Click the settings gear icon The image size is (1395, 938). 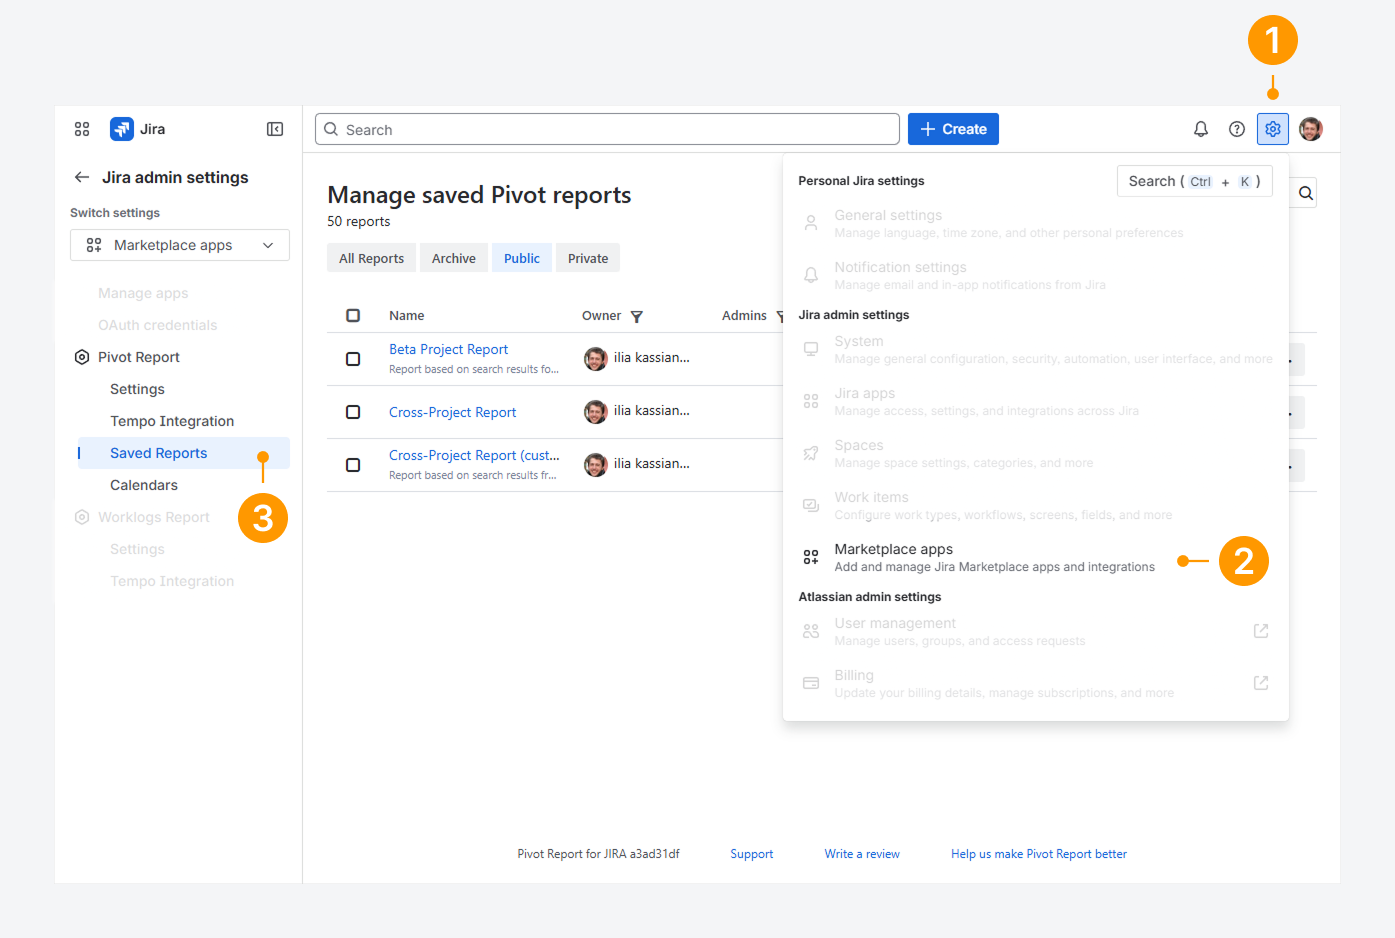point(1273,129)
